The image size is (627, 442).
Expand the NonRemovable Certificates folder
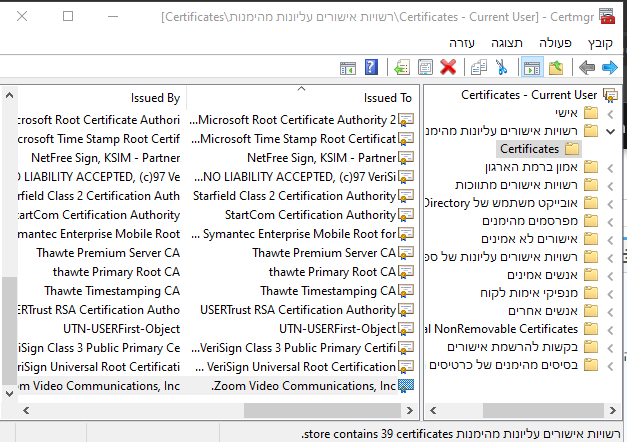(611, 330)
